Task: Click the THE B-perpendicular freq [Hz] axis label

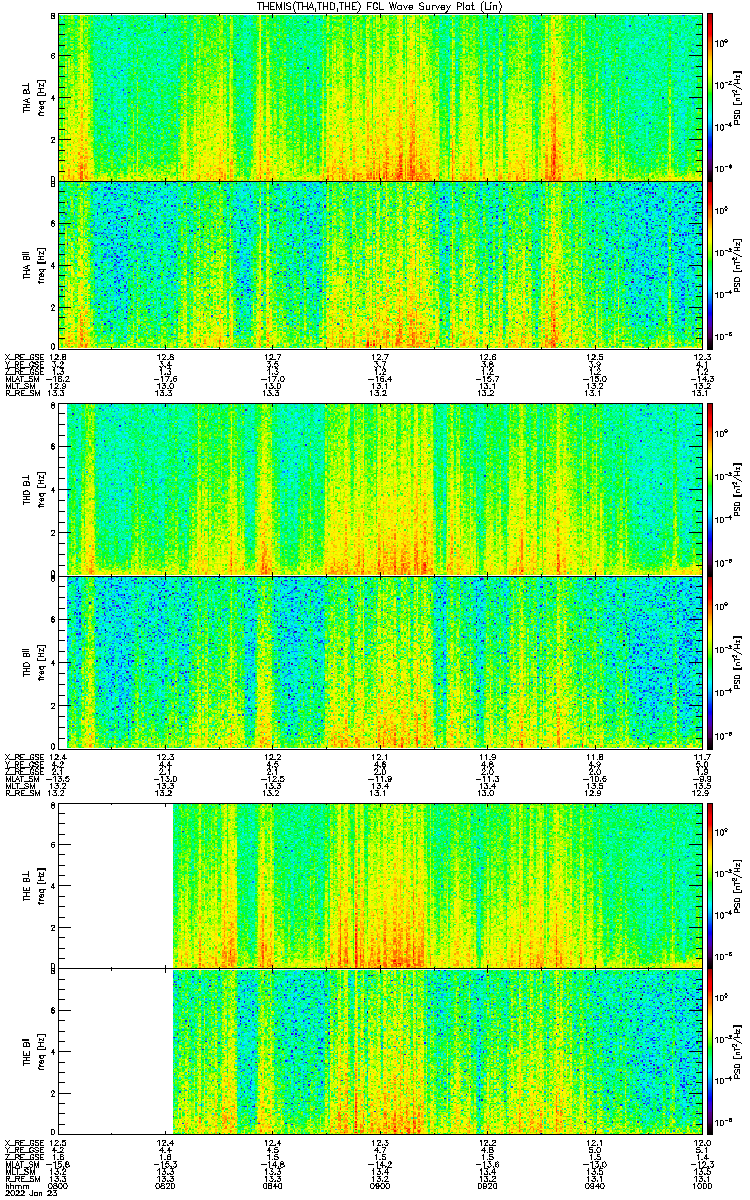Action: point(42,885)
